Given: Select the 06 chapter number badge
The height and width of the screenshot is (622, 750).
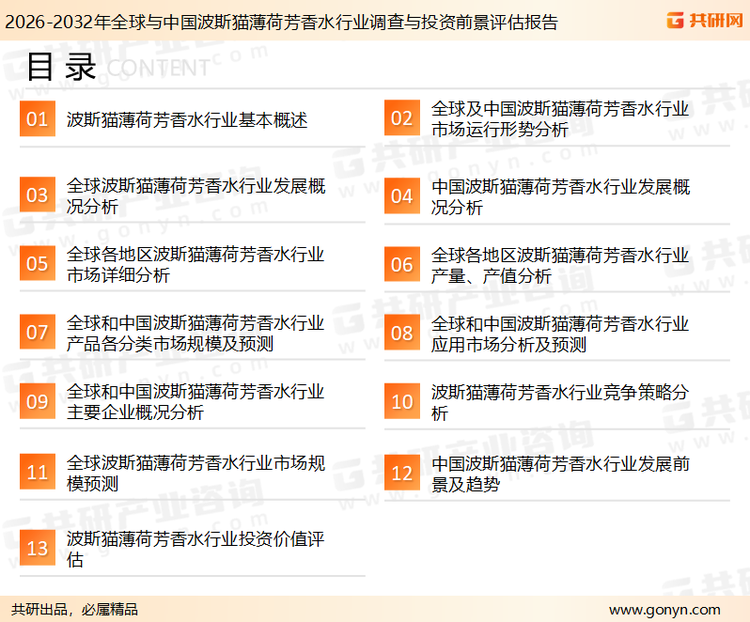Looking at the screenshot, I should coord(401,264).
